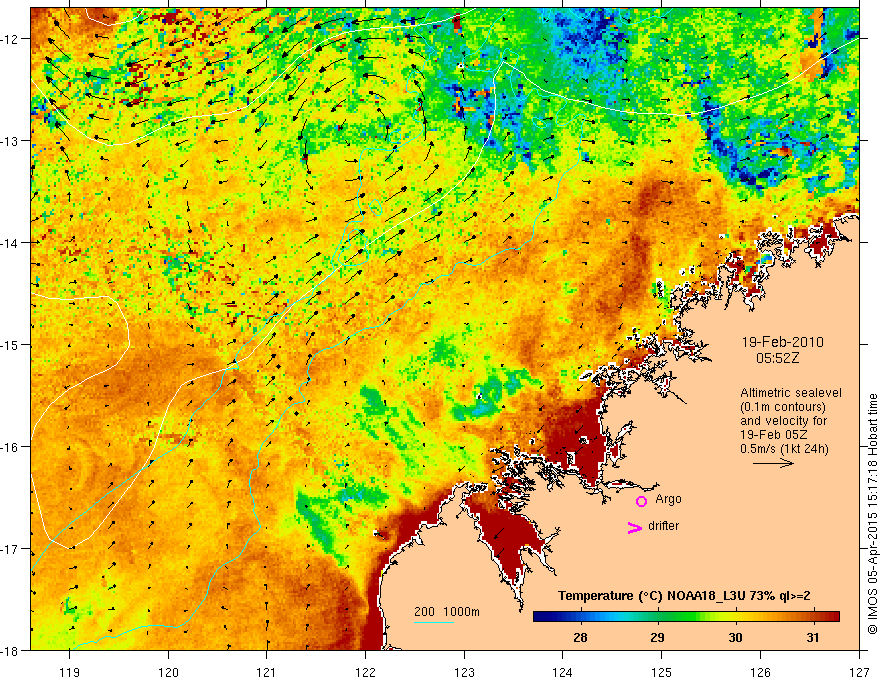880x680 pixels.
Task: Click the '28' colorbar tick label
Action: (x=580, y=637)
